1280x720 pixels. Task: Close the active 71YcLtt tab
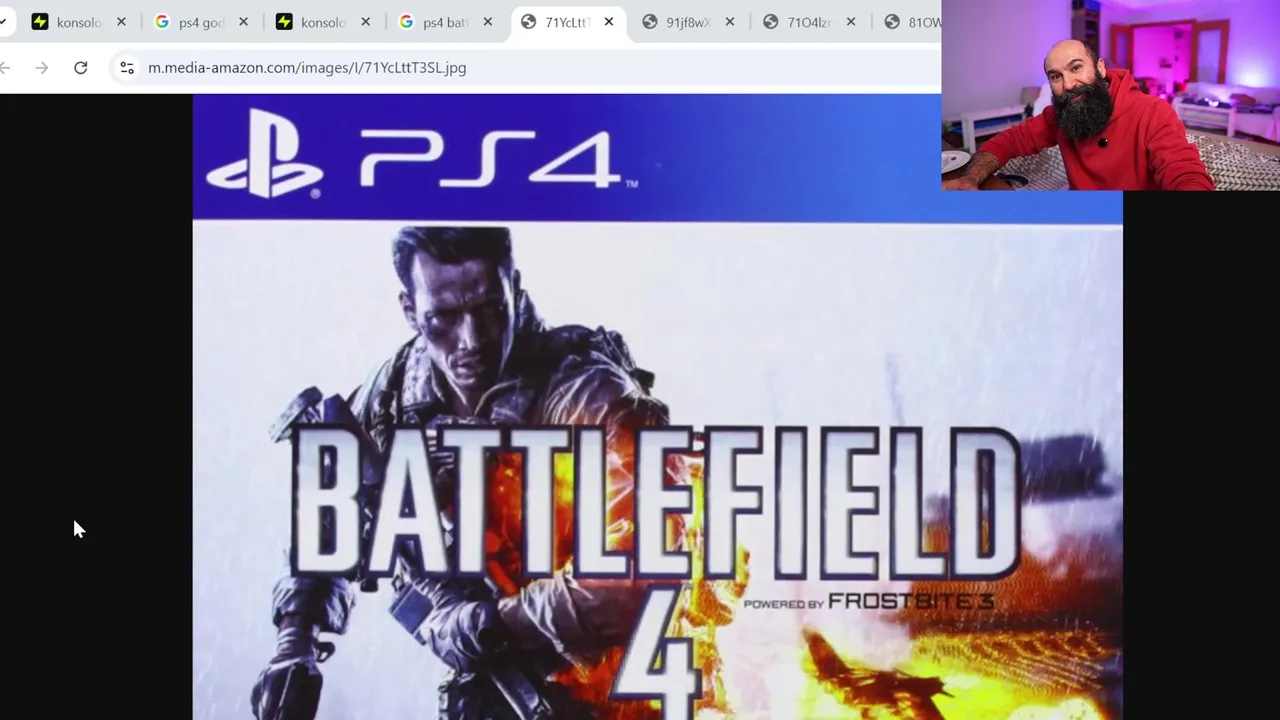pyautogui.click(x=609, y=22)
